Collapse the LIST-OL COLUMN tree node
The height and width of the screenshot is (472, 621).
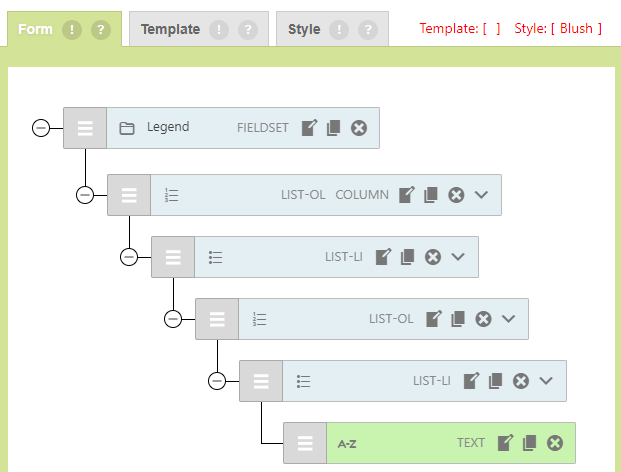pos(85,195)
